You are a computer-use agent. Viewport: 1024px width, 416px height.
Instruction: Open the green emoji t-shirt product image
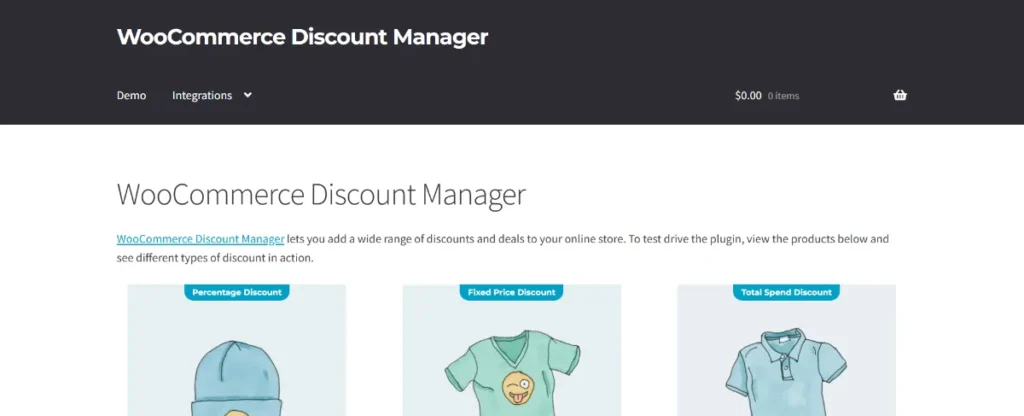pos(511,350)
